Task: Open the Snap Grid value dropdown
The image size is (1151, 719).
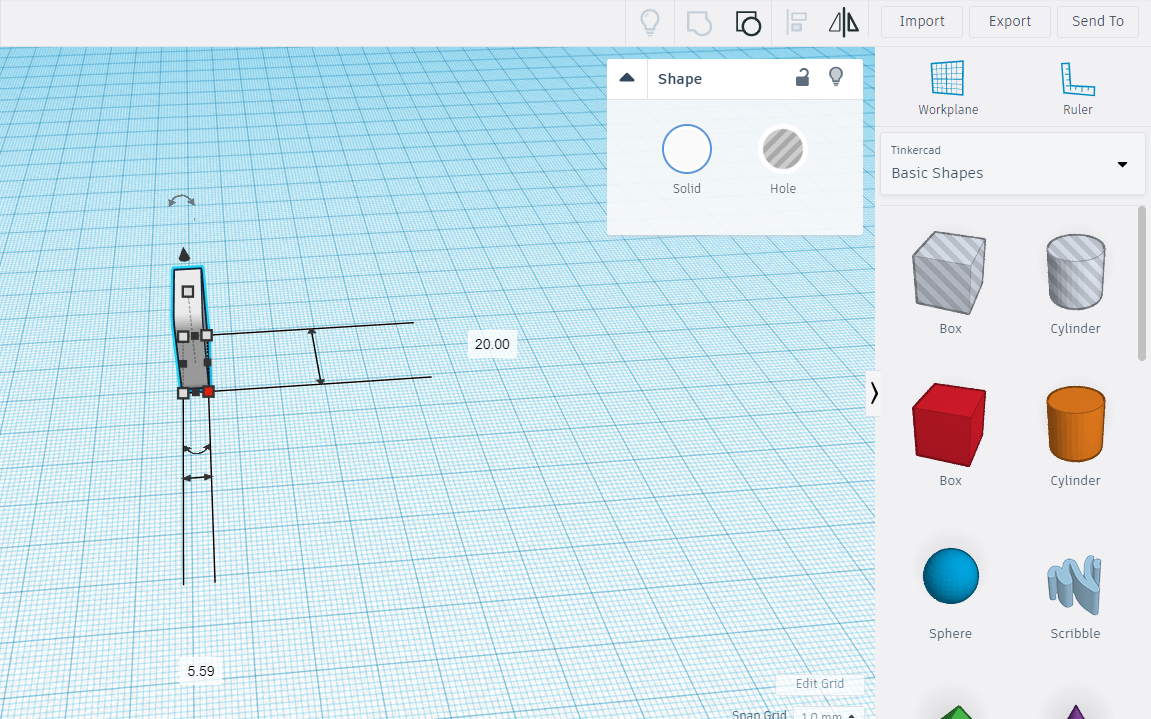Action: click(x=829, y=715)
